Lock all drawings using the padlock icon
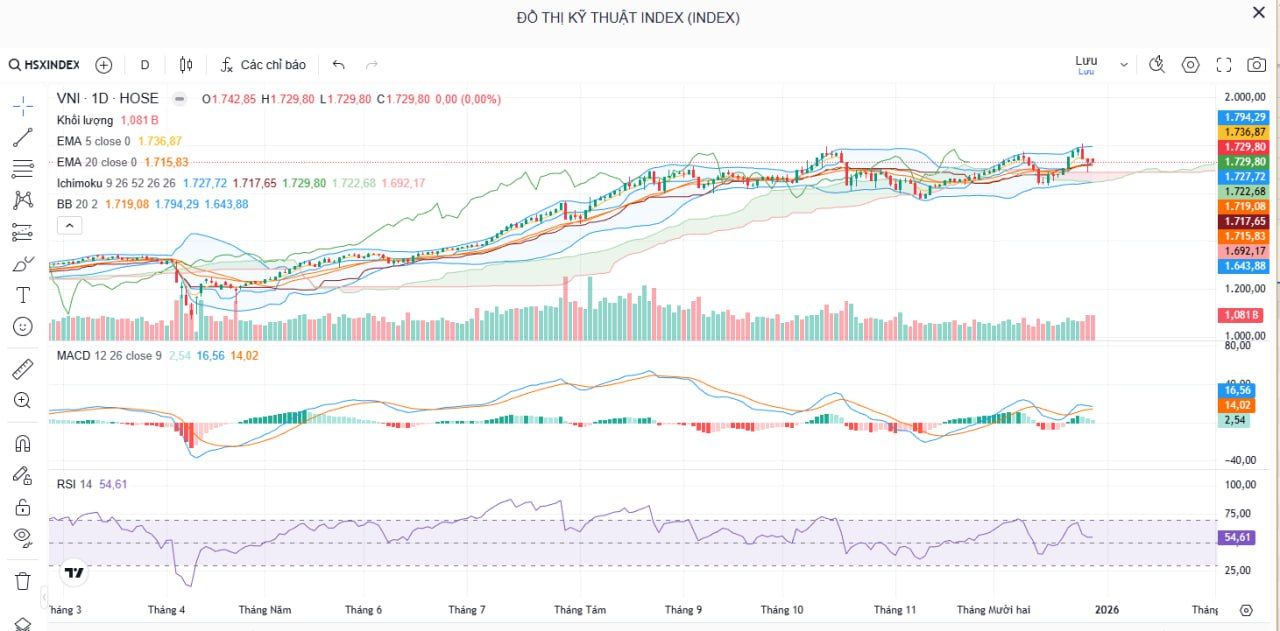Screen dimensions: 1280x631 click(21, 507)
